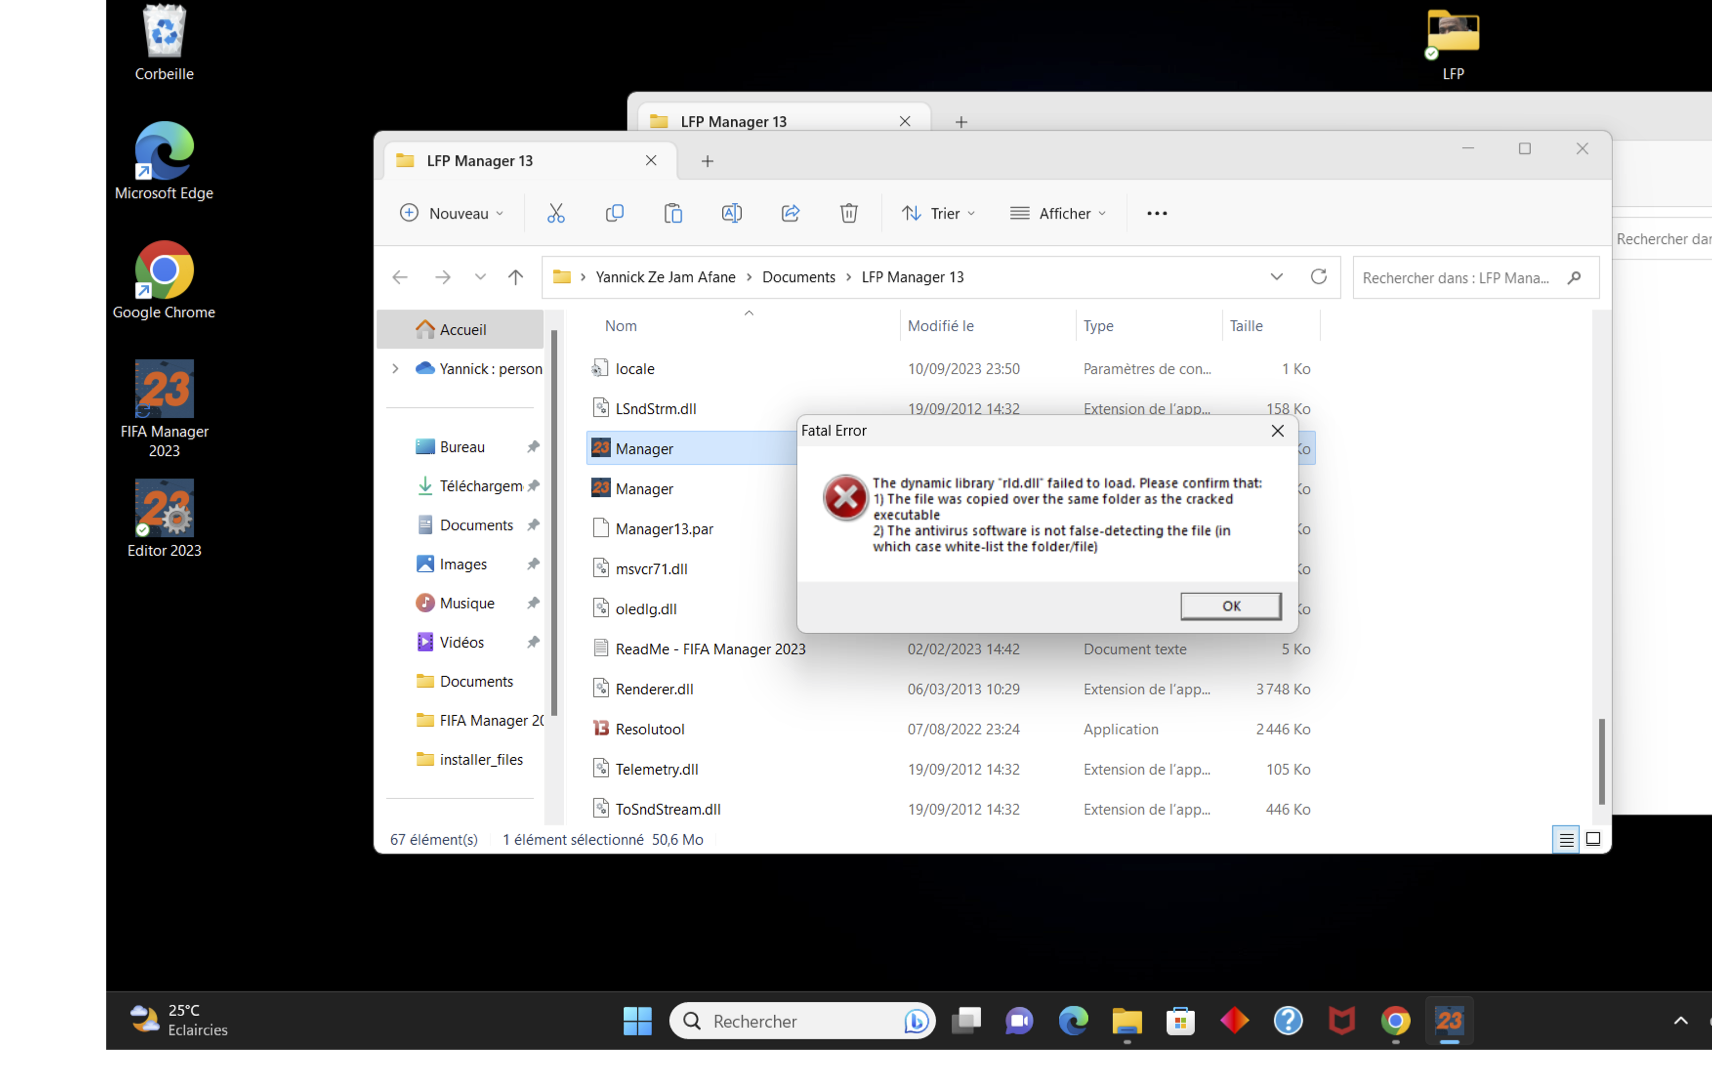The height and width of the screenshot is (1088, 1712).
Task: Go forward with the right arrow button
Action: (442, 277)
